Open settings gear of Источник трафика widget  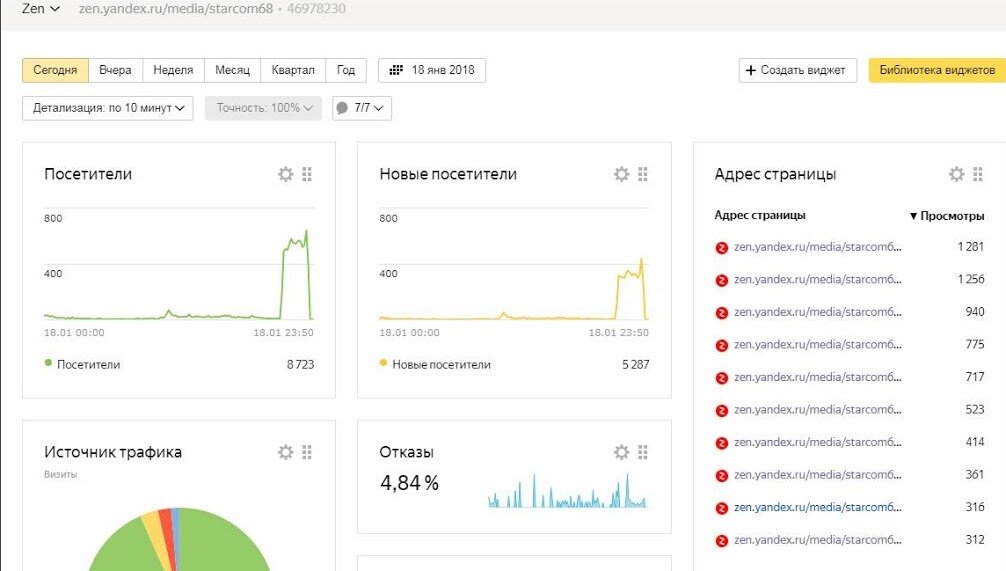click(x=286, y=452)
